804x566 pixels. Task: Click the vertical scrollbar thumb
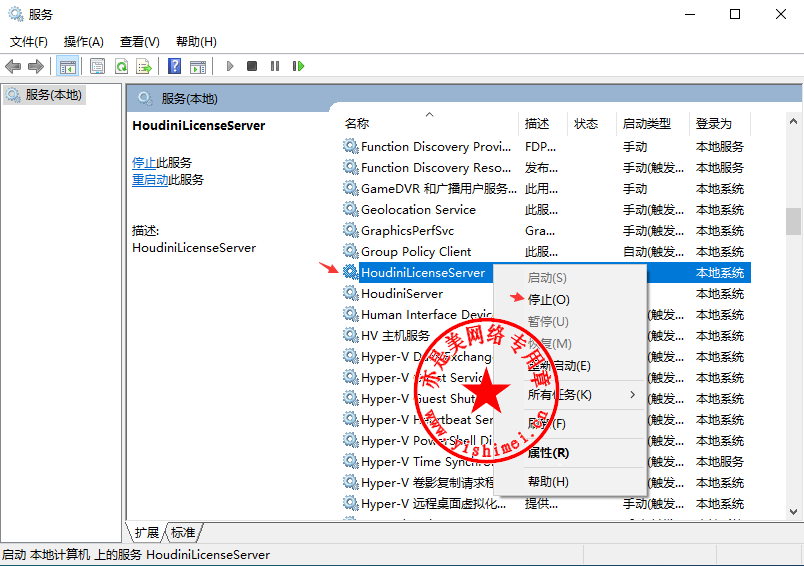point(793,221)
